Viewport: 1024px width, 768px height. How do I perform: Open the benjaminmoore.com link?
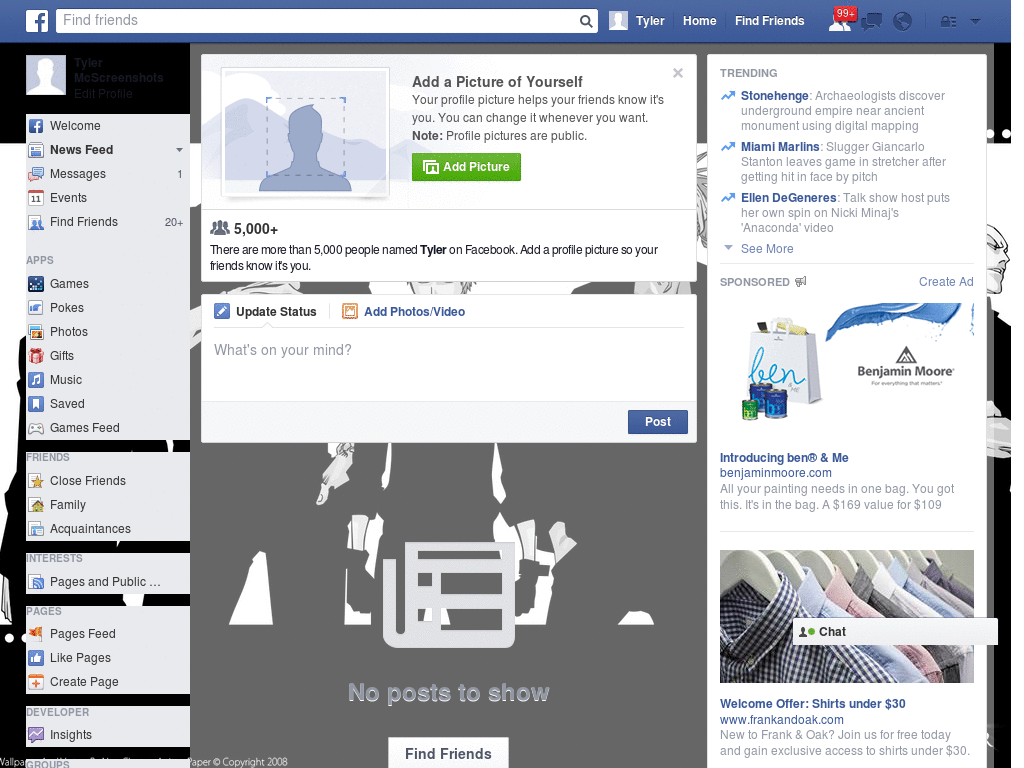775,473
